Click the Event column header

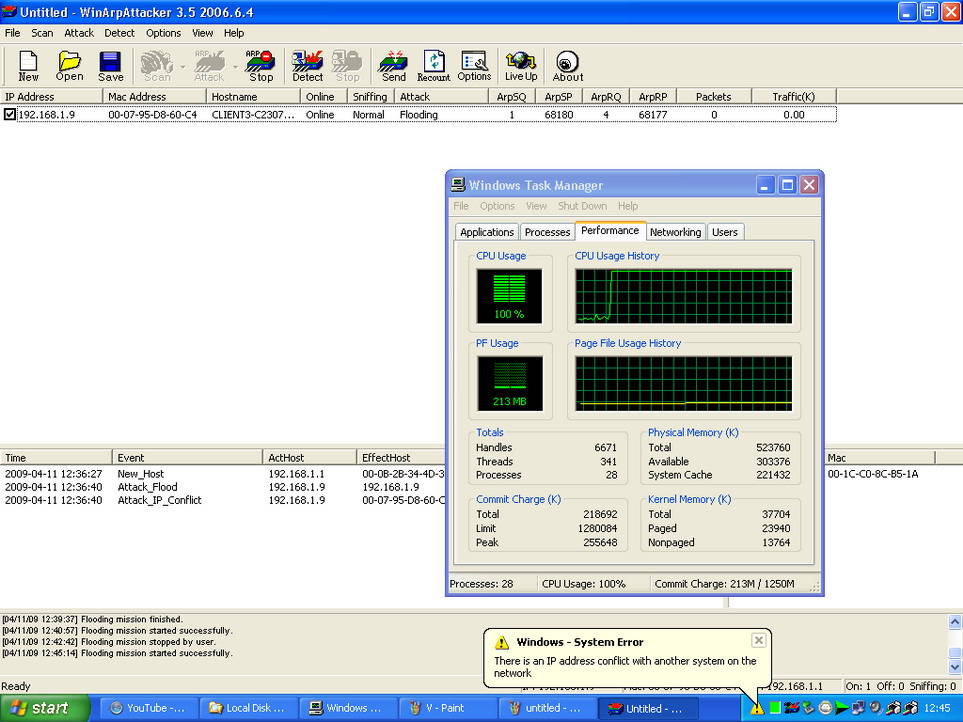click(187, 457)
